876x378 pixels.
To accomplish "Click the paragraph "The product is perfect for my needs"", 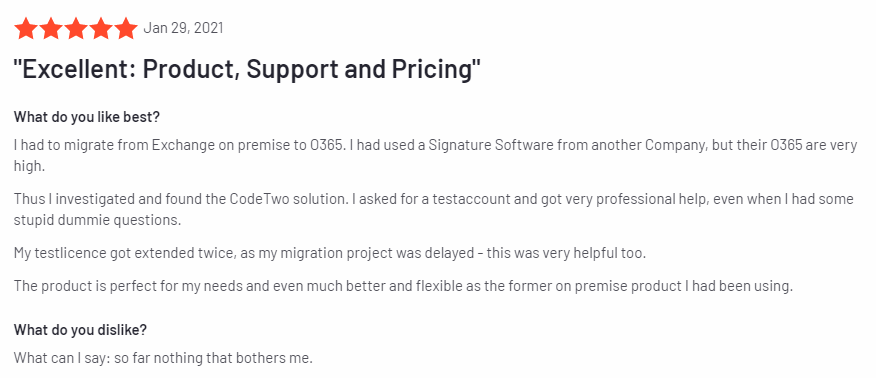I will [x=403, y=286].
